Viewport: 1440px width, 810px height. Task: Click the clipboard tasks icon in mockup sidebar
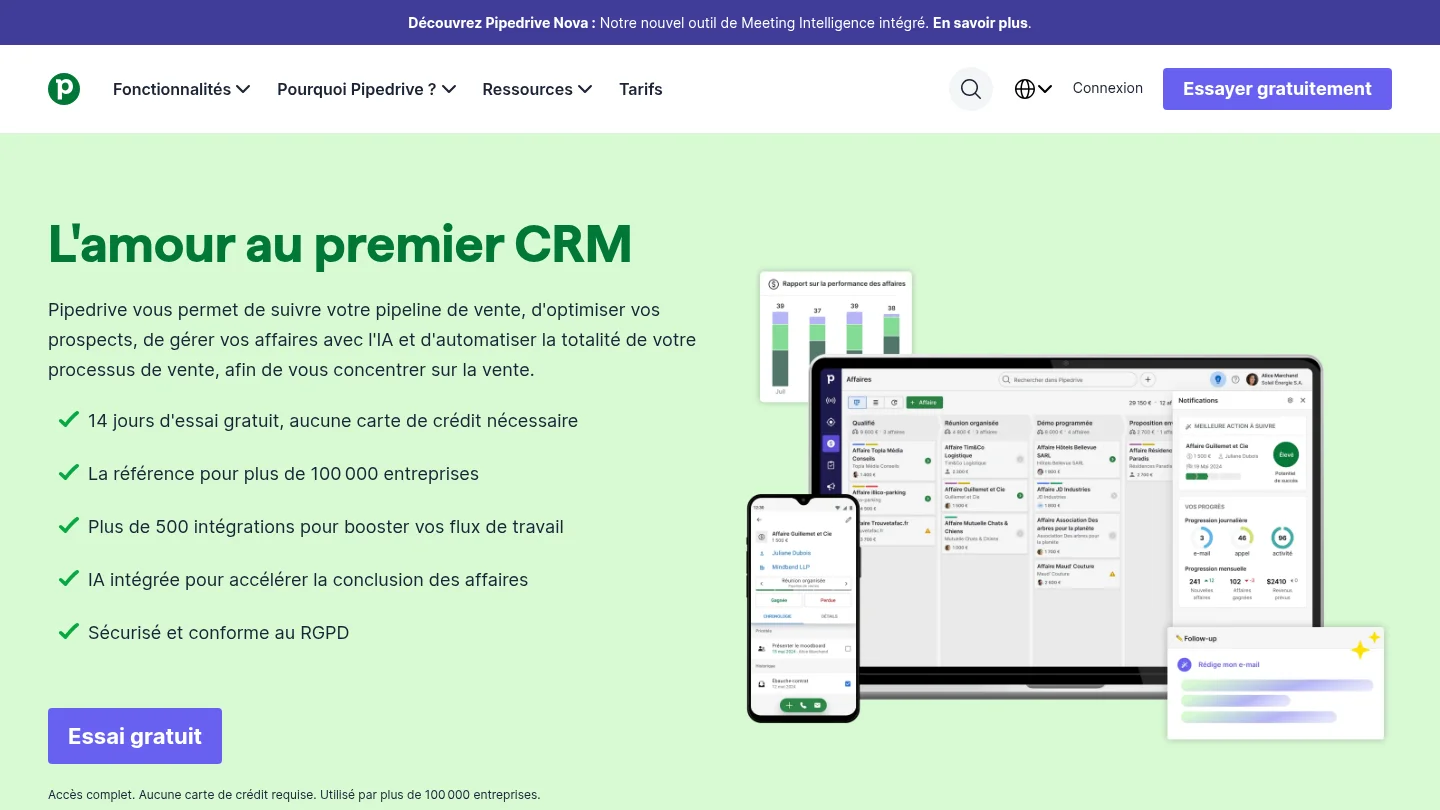(830, 465)
